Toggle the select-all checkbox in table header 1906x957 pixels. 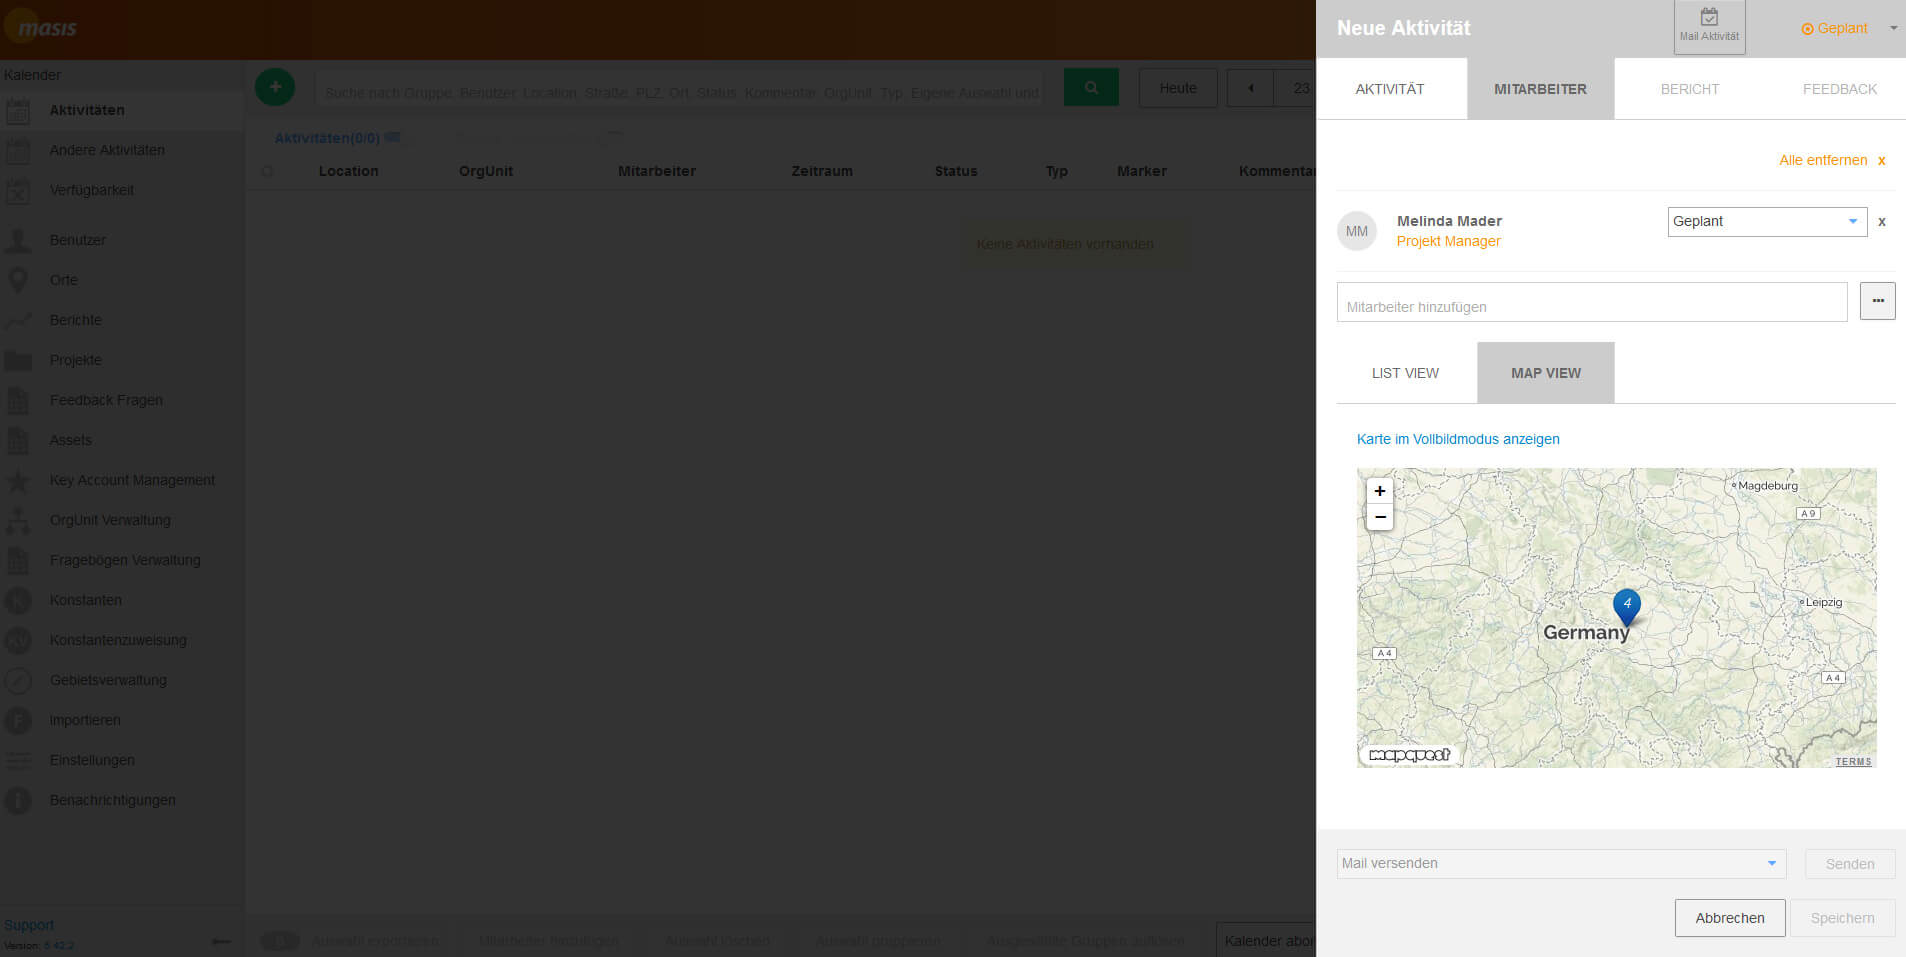(x=267, y=172)
